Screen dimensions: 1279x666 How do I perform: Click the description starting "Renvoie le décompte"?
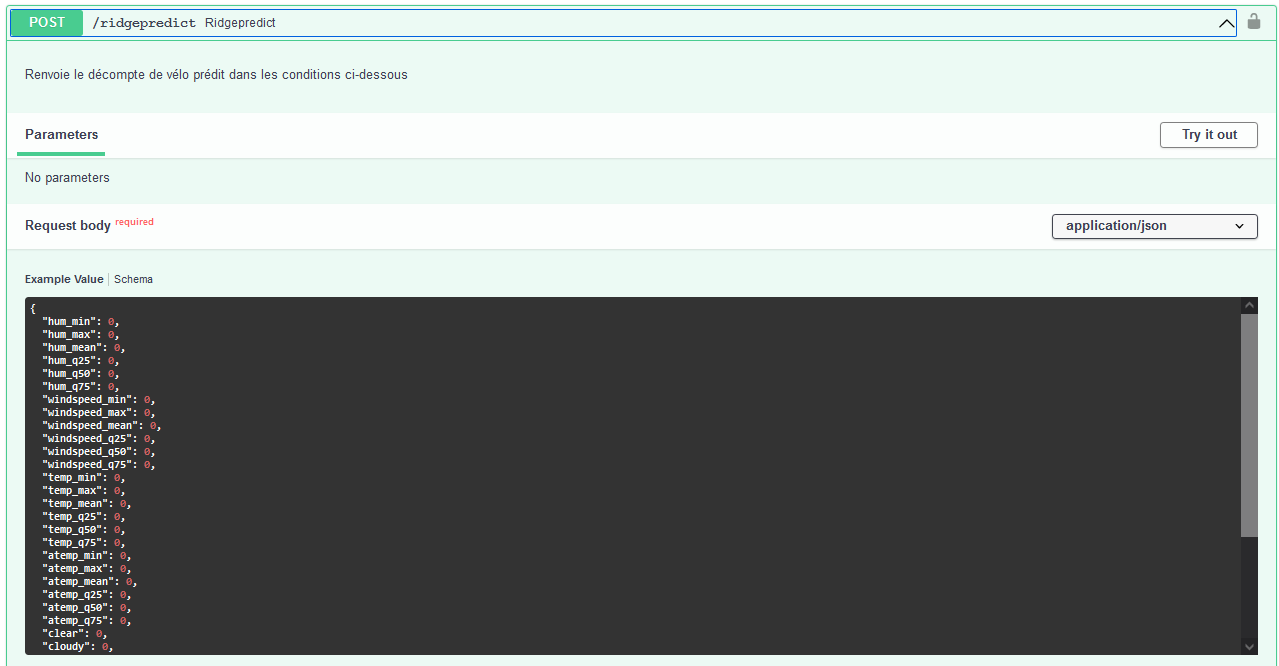pos(216,75)
